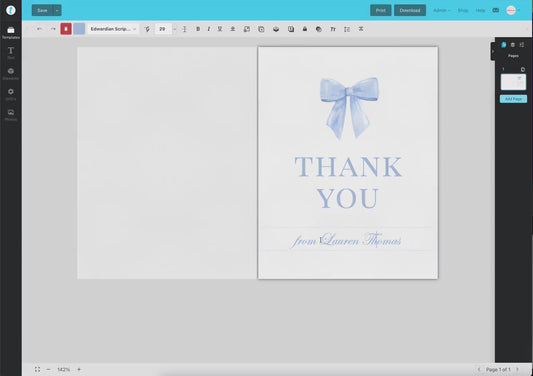Open the Shop menu item
The height and width of the screenshot is (376, 533).
[x=463, y=10]
